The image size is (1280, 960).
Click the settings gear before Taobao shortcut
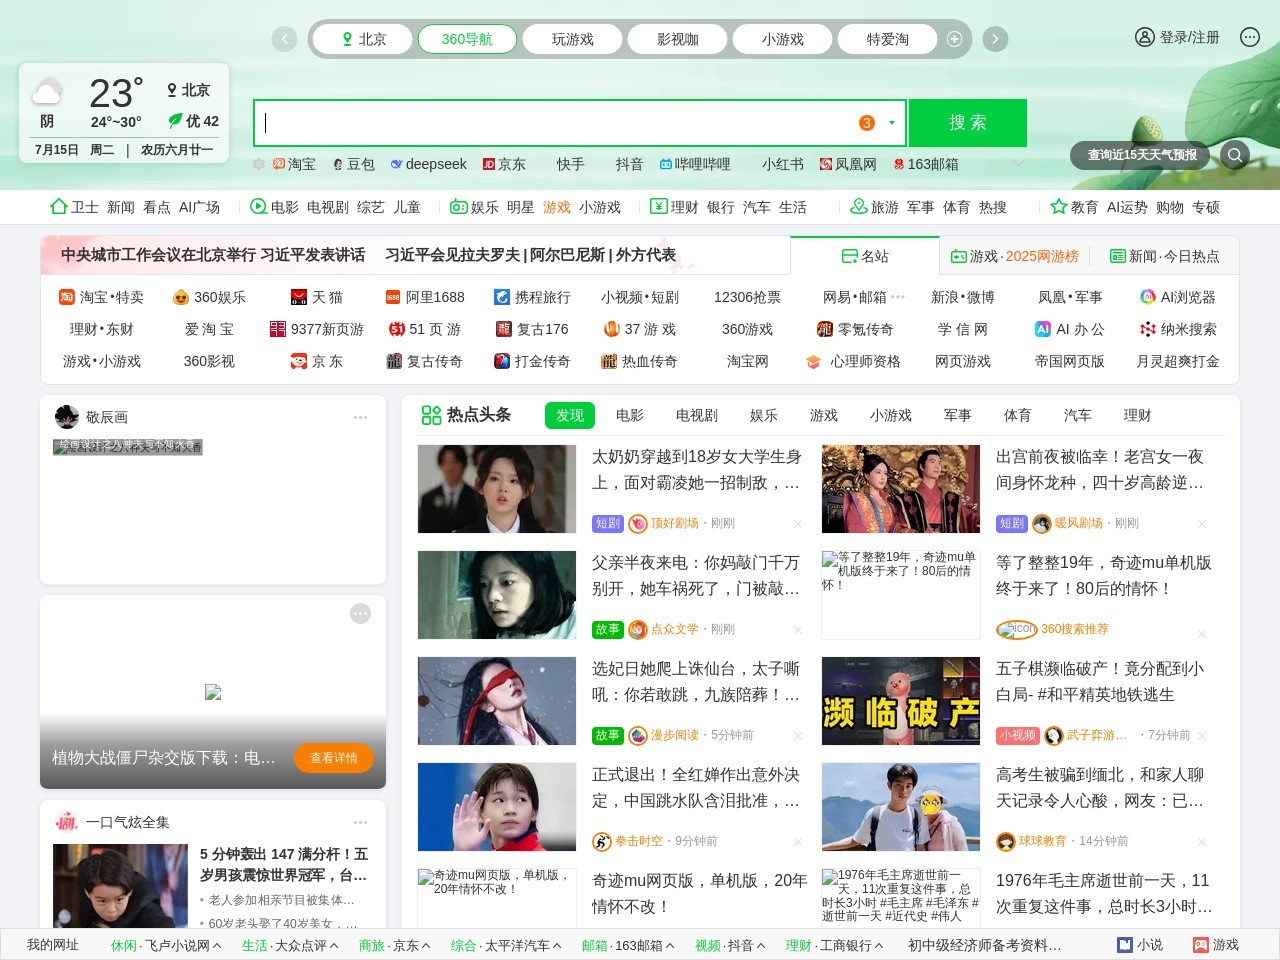259,164
